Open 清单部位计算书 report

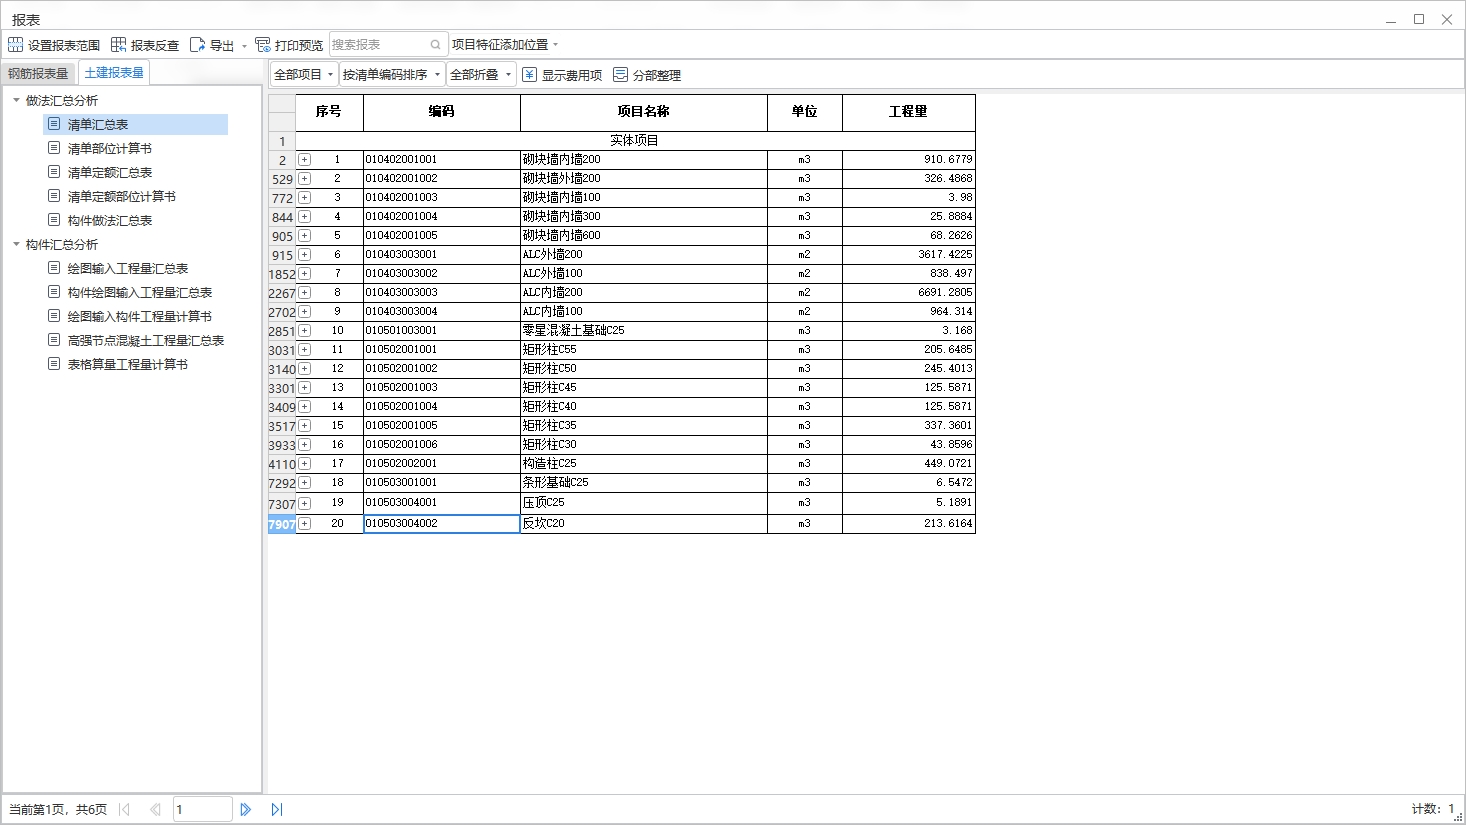click(110, 148)
